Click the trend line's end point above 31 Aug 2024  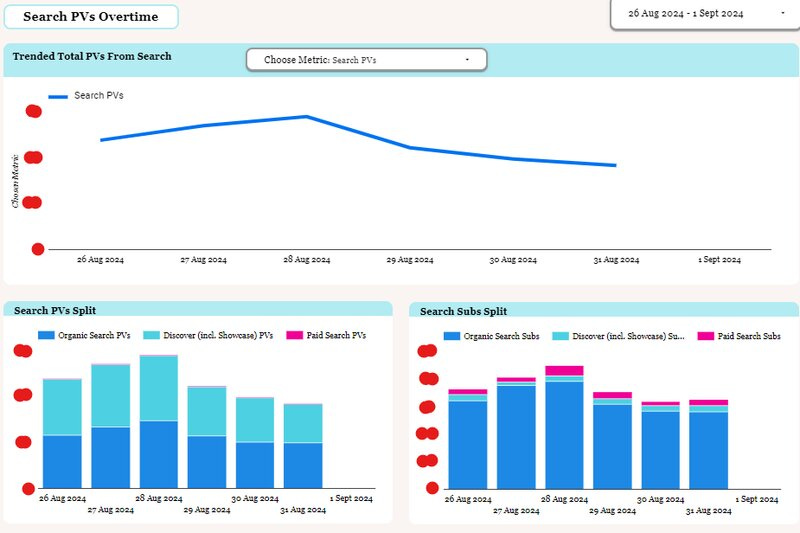coord(615,165)
